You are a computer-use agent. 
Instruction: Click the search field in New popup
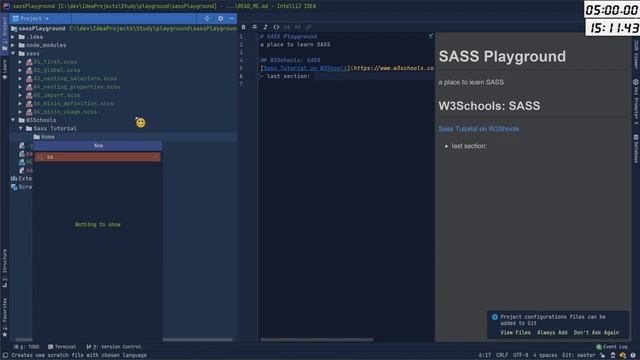98,157
